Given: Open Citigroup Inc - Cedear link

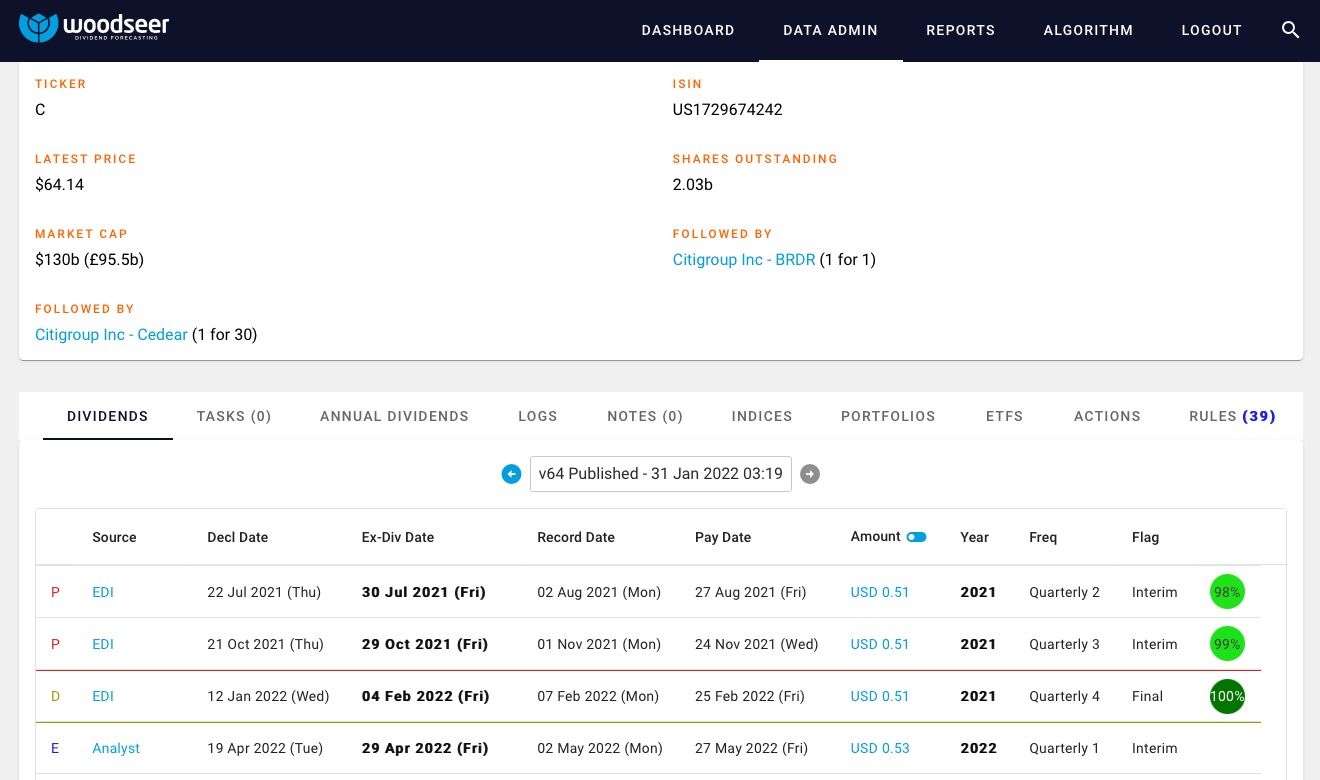Looking at the screenshot, I should pos(111,335).
